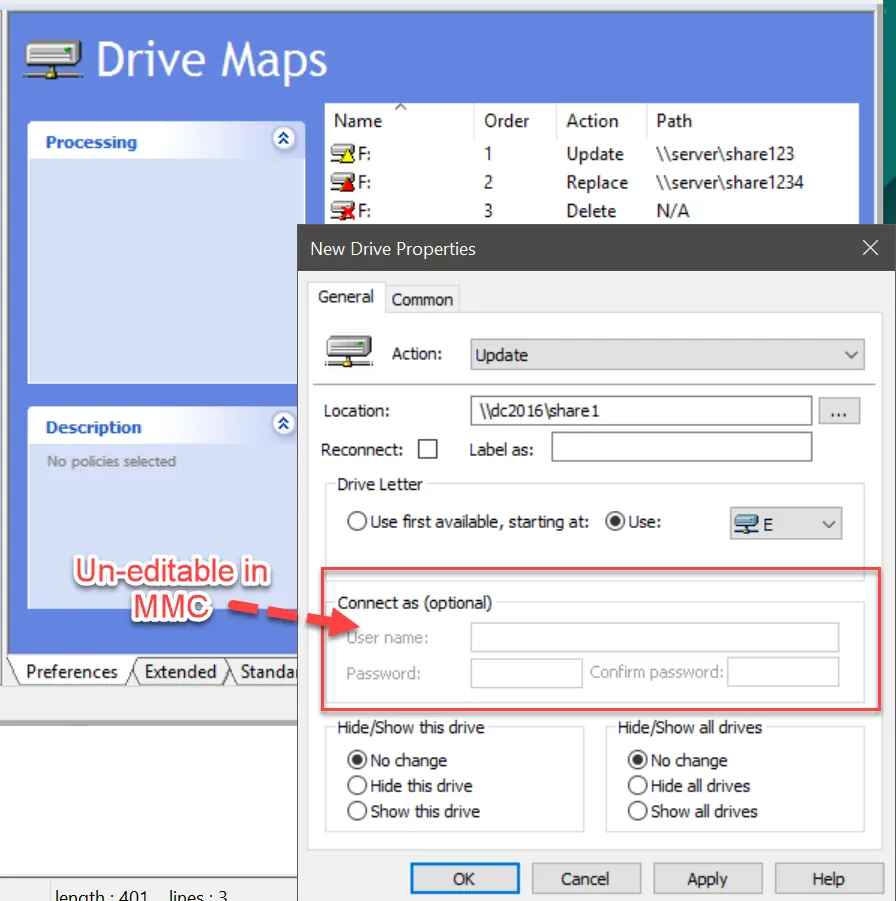Image resolution: width=896 pixels, height=901 pixels.
Task: Collapse the Description panel chevron
Action: coord(284,425)
